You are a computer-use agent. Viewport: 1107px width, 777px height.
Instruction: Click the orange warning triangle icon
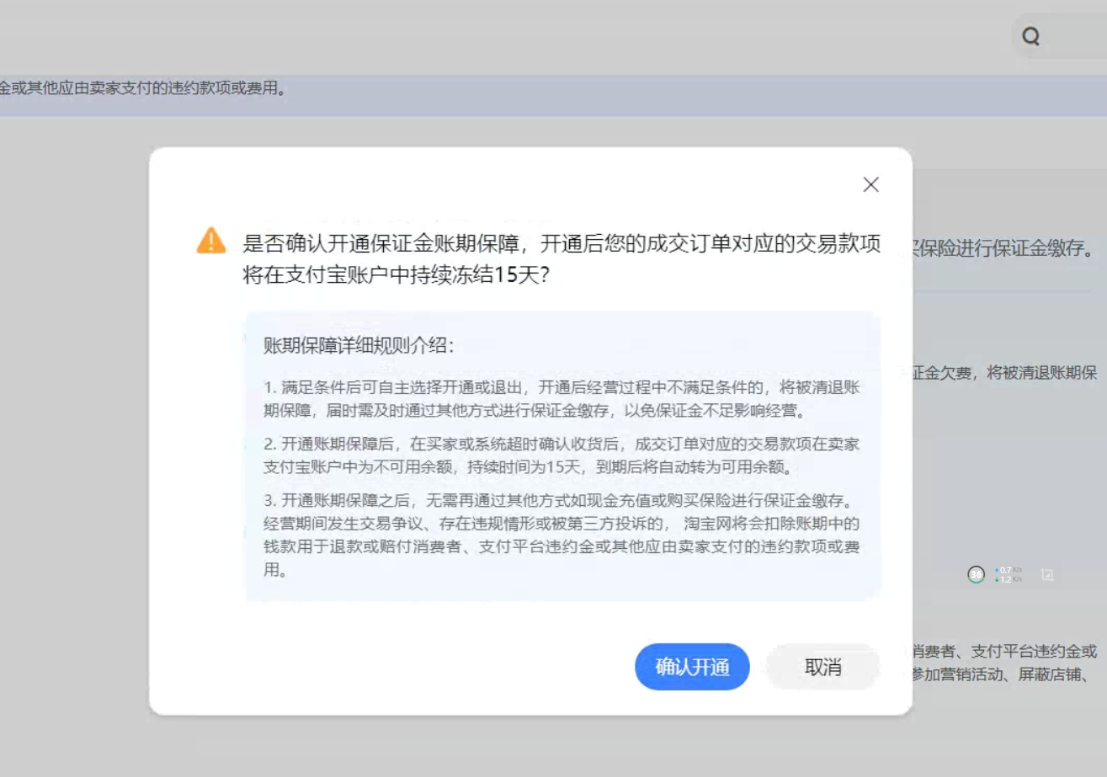click(211, 241)
